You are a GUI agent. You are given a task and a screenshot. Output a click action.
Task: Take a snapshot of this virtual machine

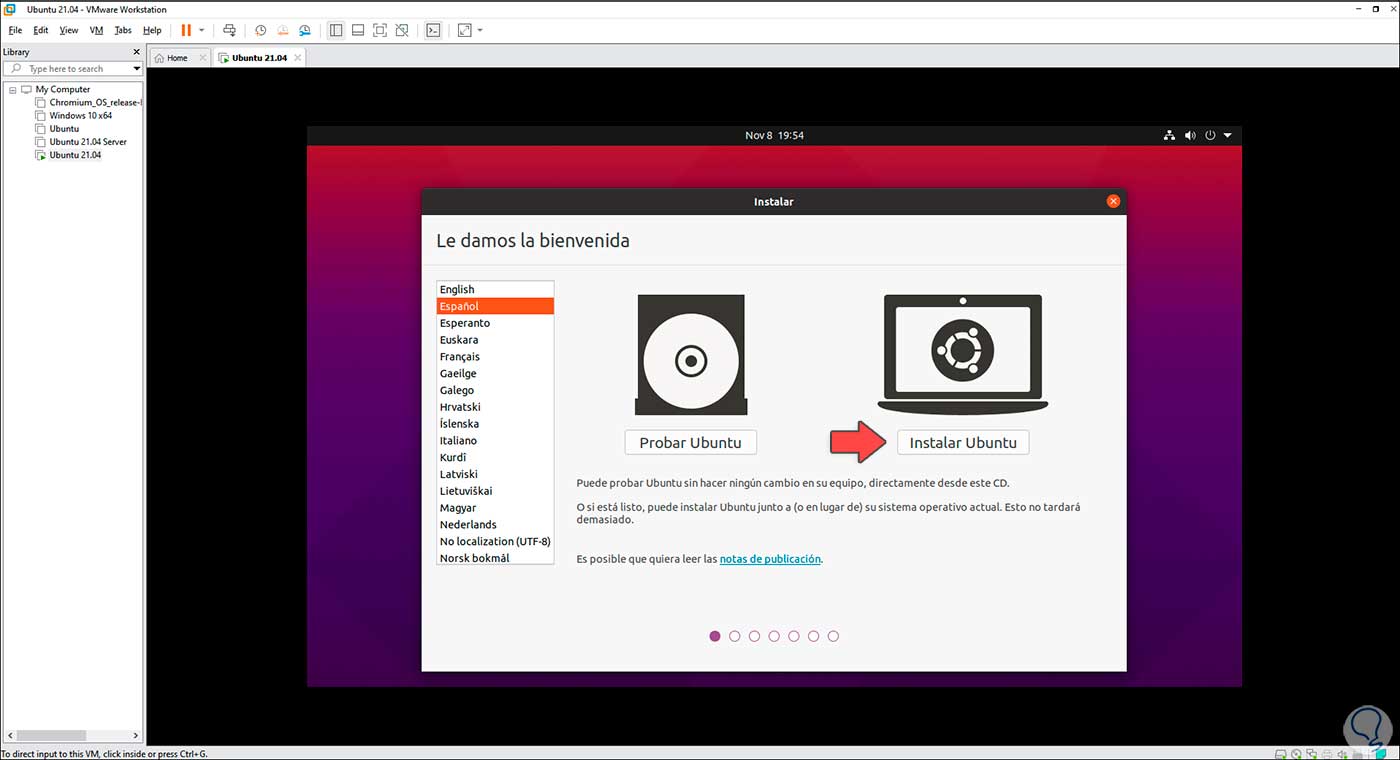point(261,30)
